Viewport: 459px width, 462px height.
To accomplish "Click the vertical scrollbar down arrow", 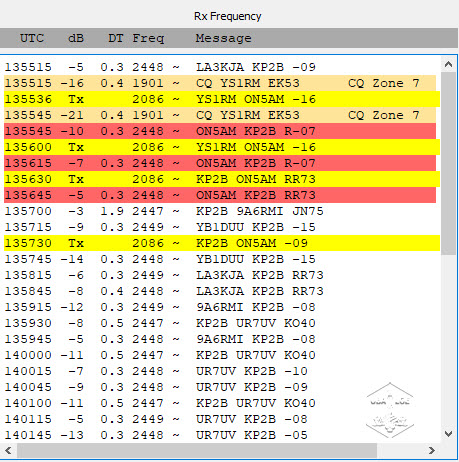I will coord(448,434).
